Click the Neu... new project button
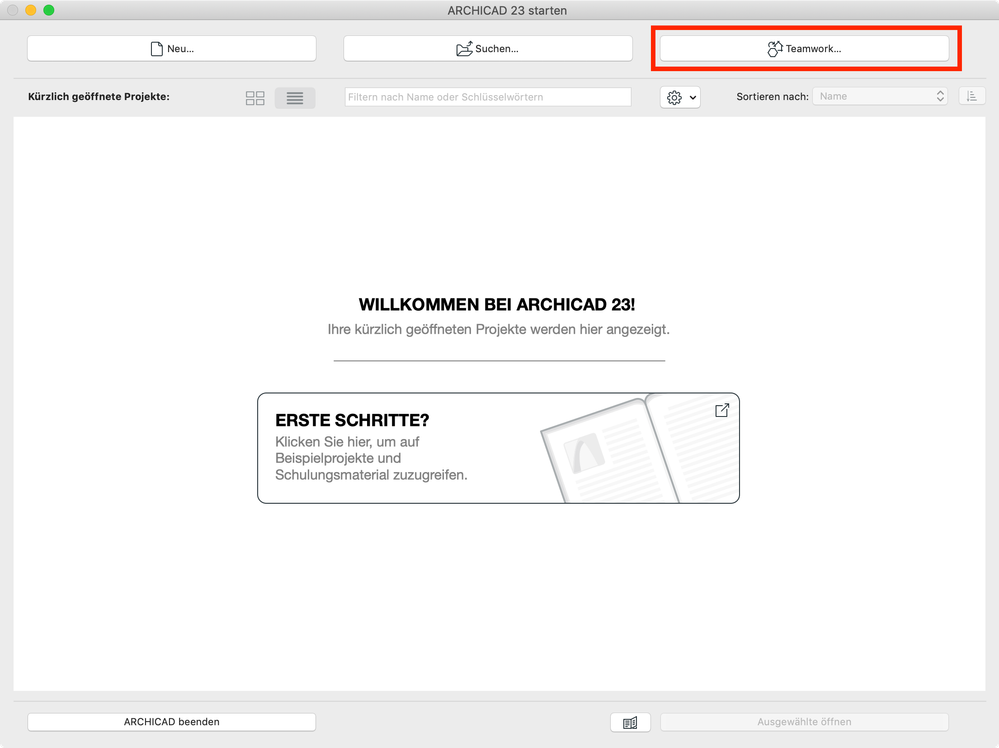This screenshot has height=748, width=999. tap(171, 48)
